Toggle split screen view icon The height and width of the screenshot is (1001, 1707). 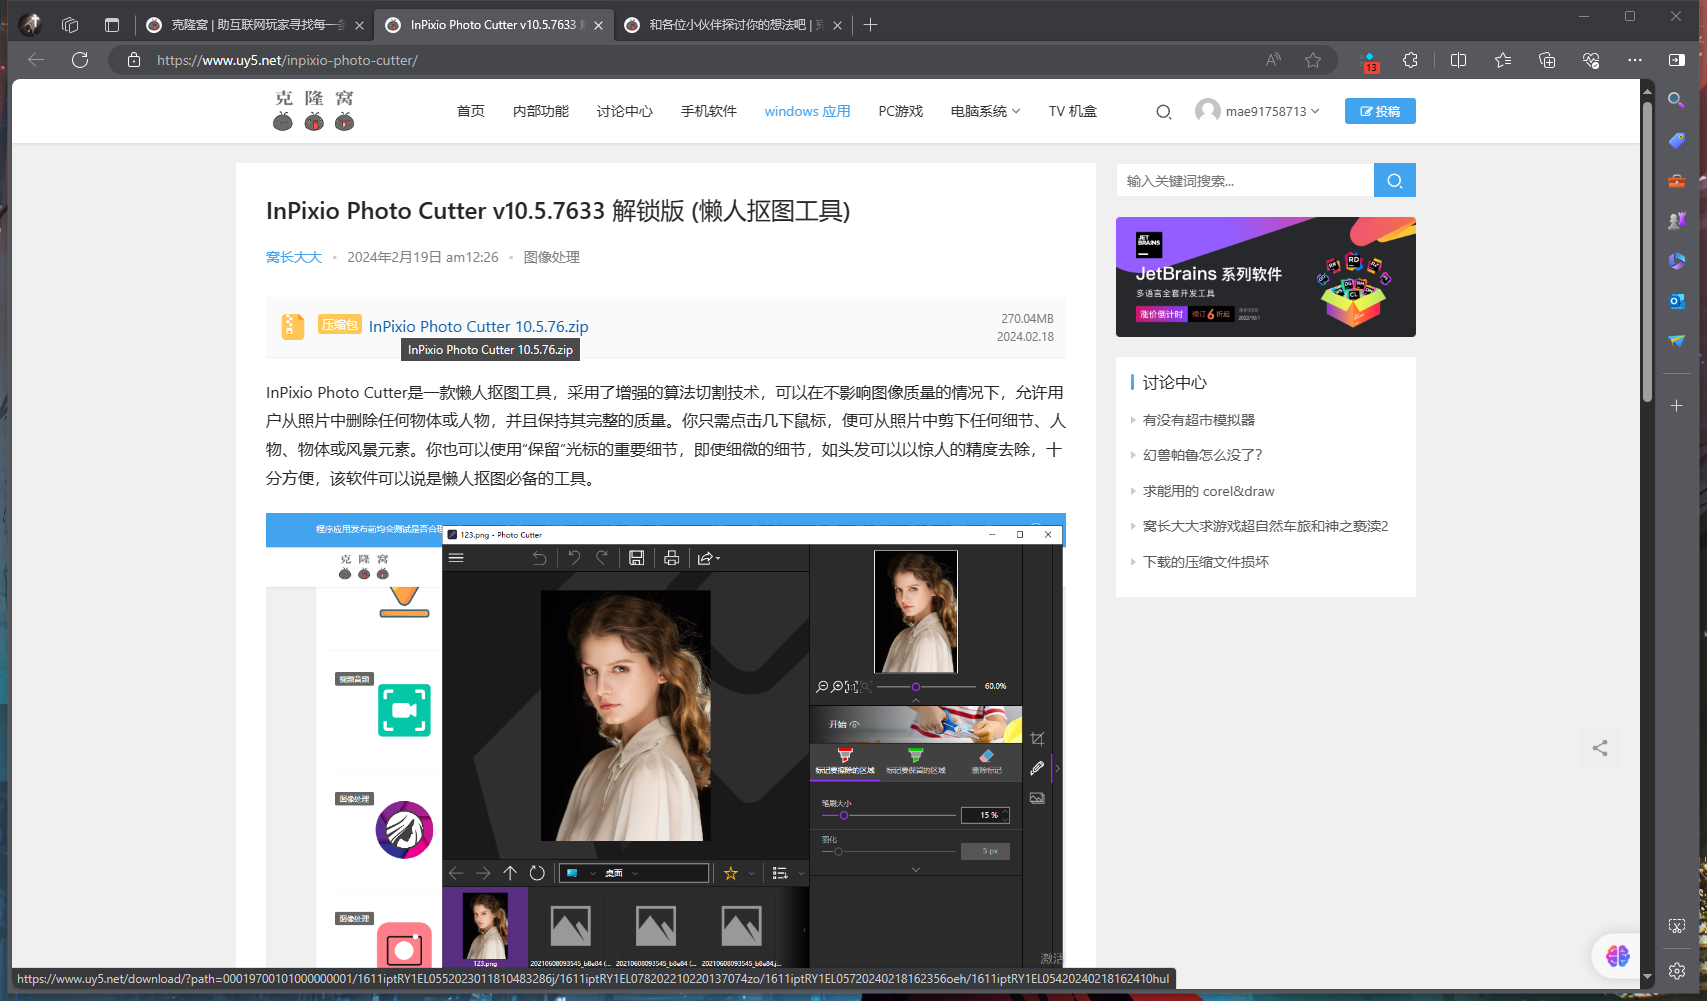point(1458,60)
